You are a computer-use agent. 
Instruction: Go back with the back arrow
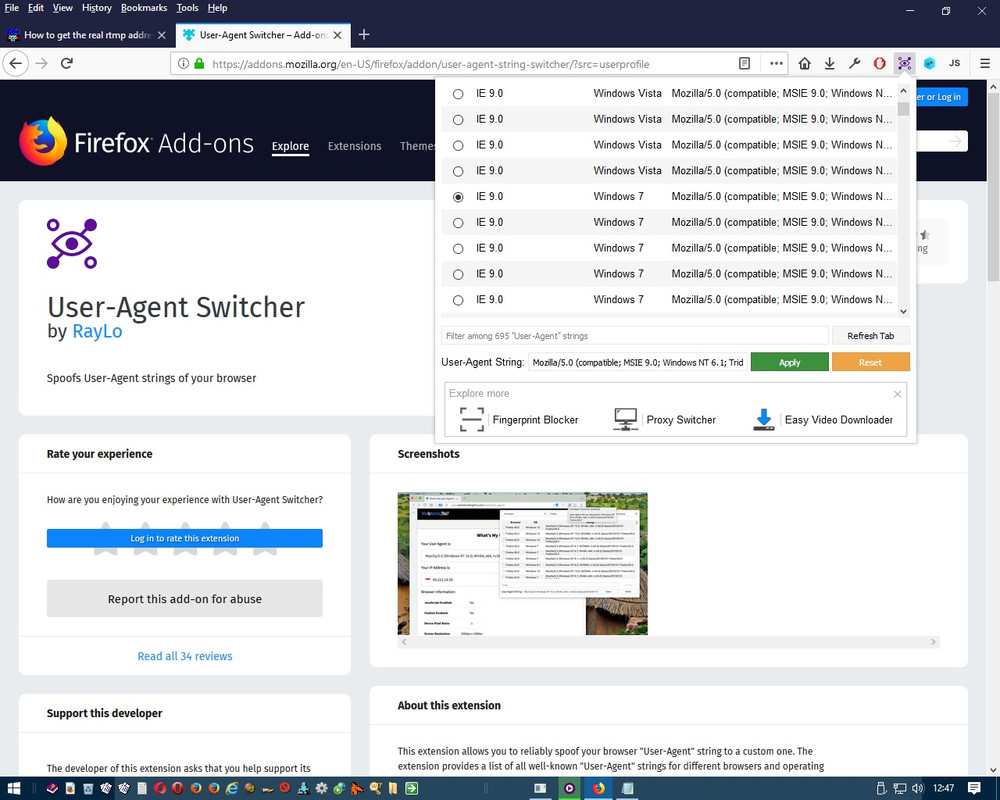coord(16,63)
